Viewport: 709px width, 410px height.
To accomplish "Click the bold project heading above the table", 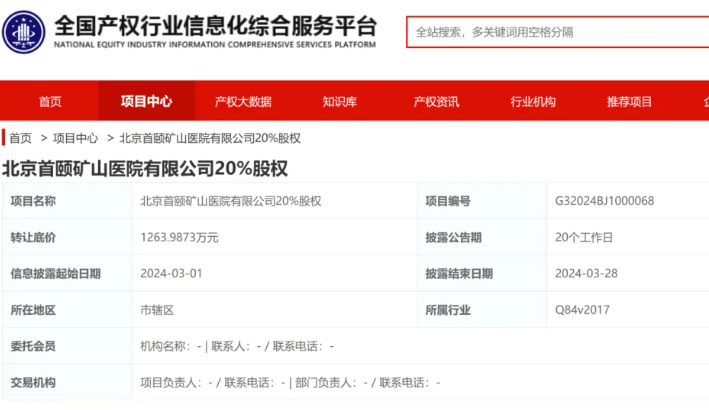I will (144, 168).
